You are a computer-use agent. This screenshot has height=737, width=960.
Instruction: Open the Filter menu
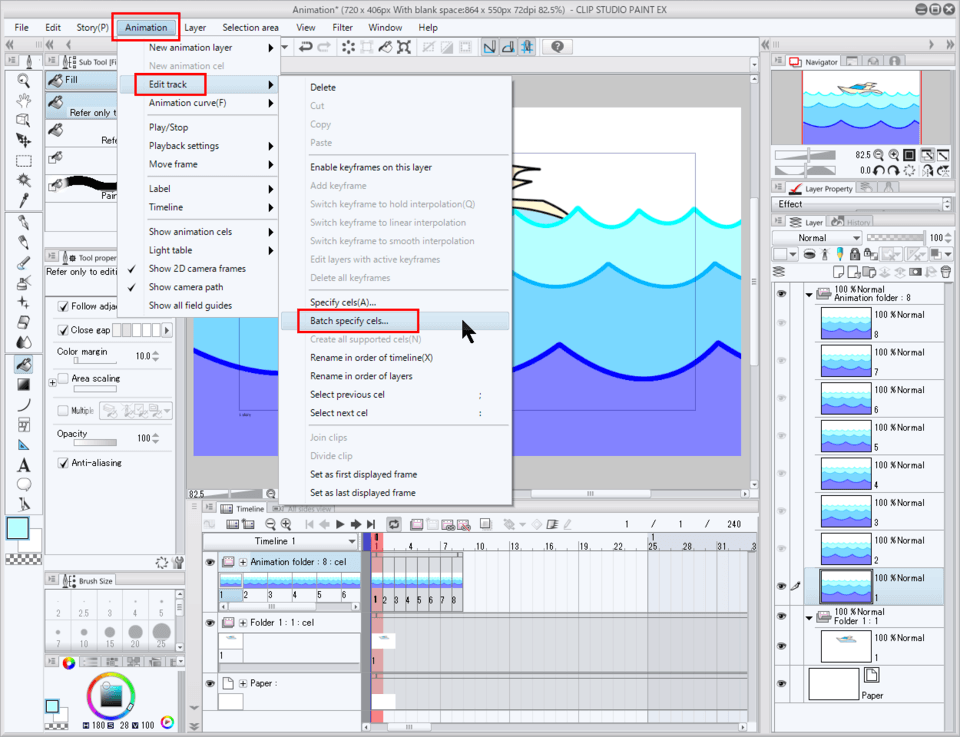coord(342,27)
